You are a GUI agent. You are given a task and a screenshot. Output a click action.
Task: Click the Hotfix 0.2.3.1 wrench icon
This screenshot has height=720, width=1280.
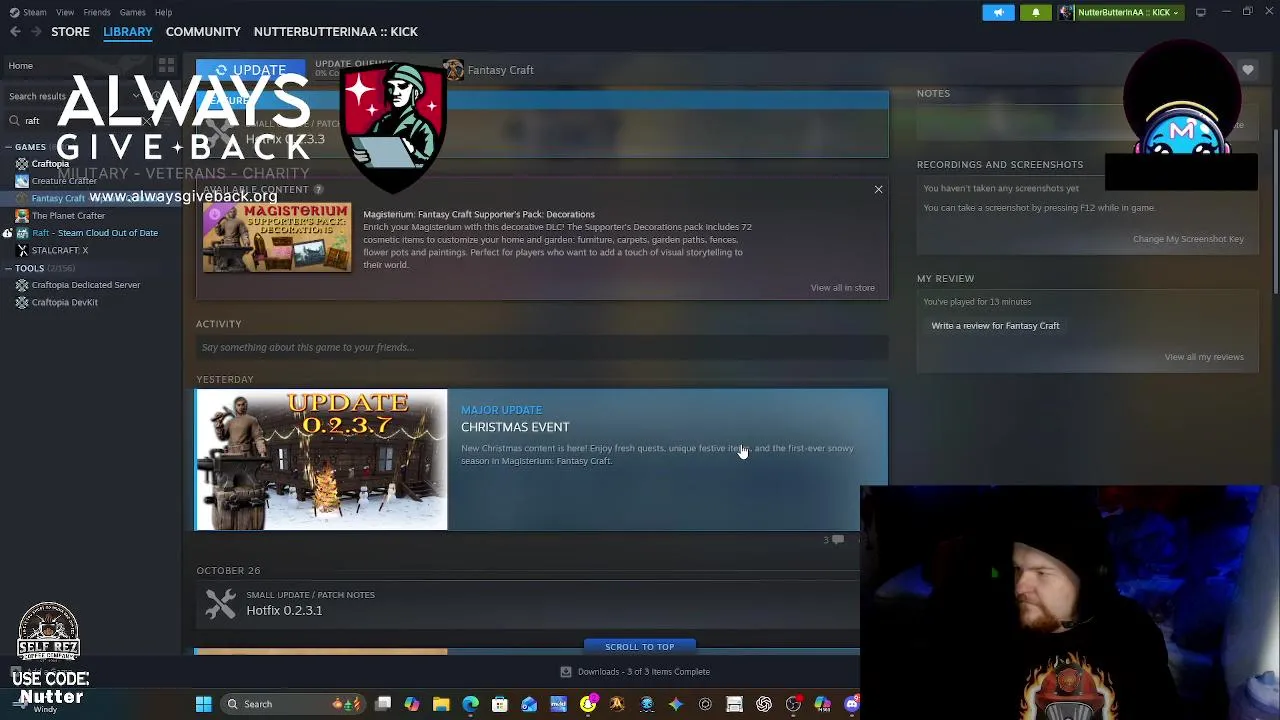221,603
